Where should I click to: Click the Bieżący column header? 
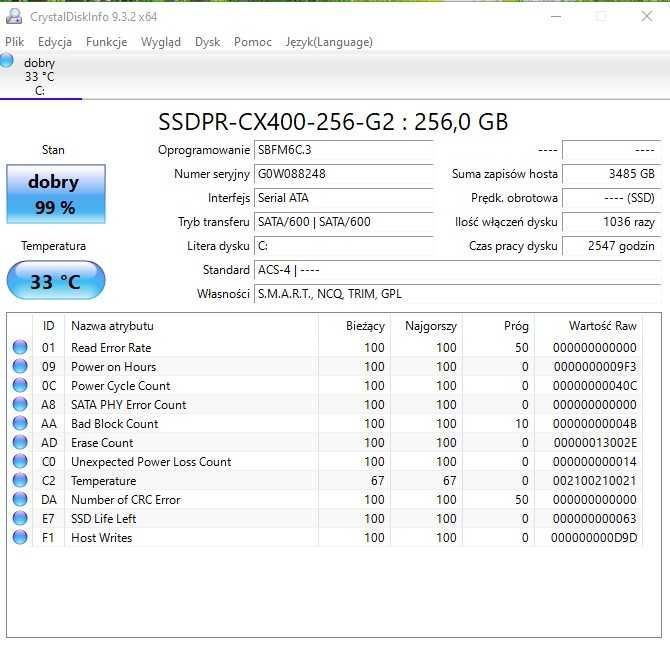[x=354, y=326]
